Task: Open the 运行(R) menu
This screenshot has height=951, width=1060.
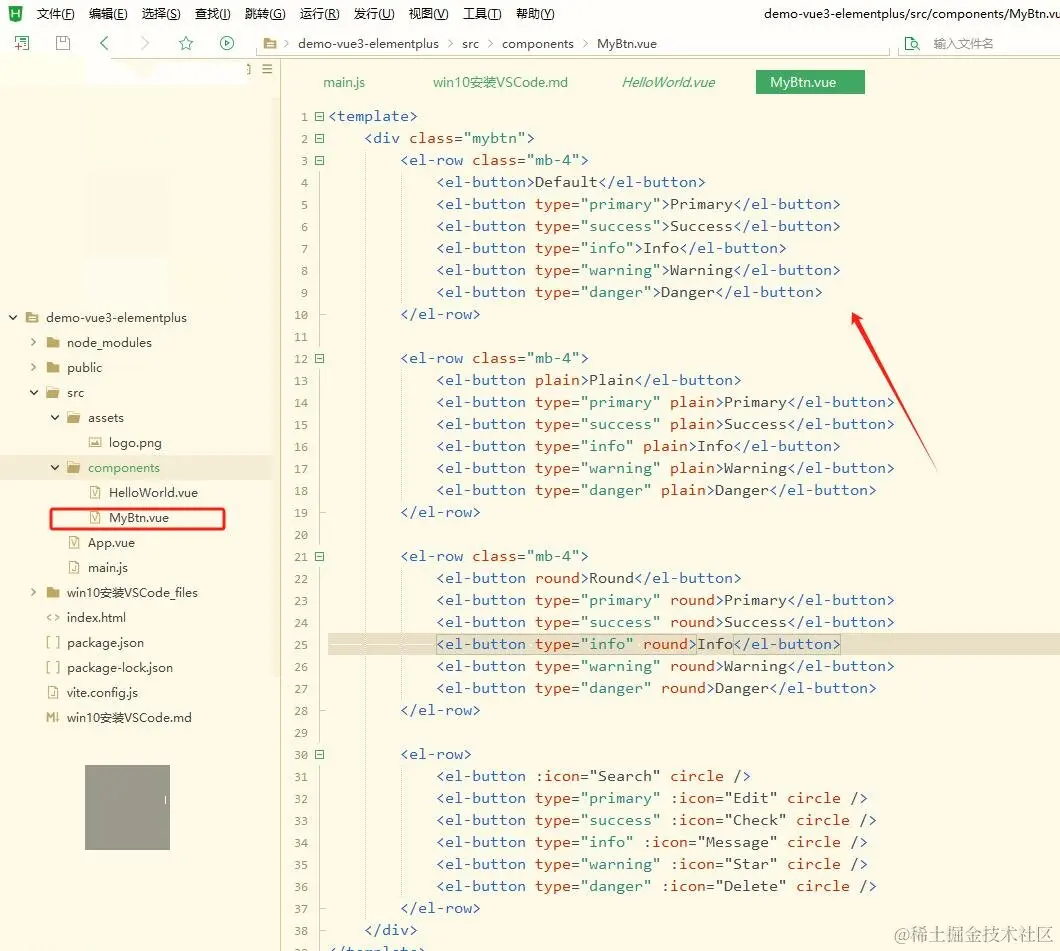Action: click(320, 14)
